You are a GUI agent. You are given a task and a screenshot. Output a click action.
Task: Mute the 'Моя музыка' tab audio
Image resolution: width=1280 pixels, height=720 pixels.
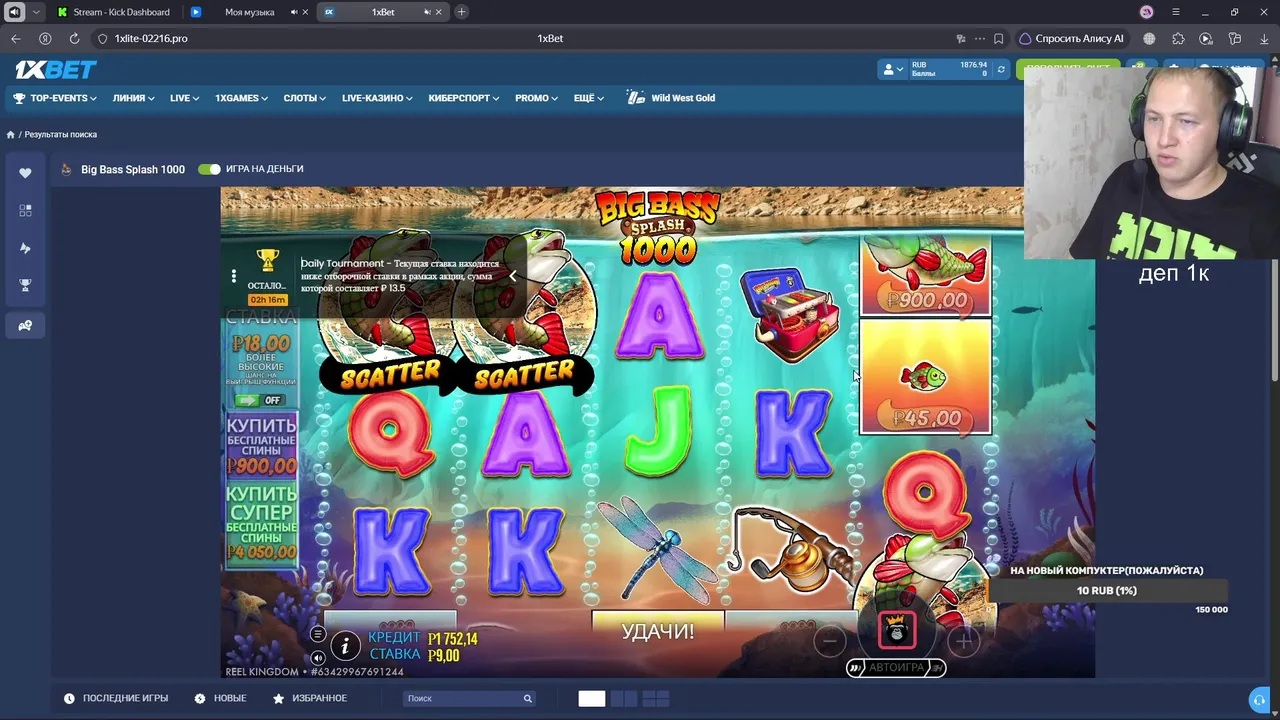coord(294,12)
